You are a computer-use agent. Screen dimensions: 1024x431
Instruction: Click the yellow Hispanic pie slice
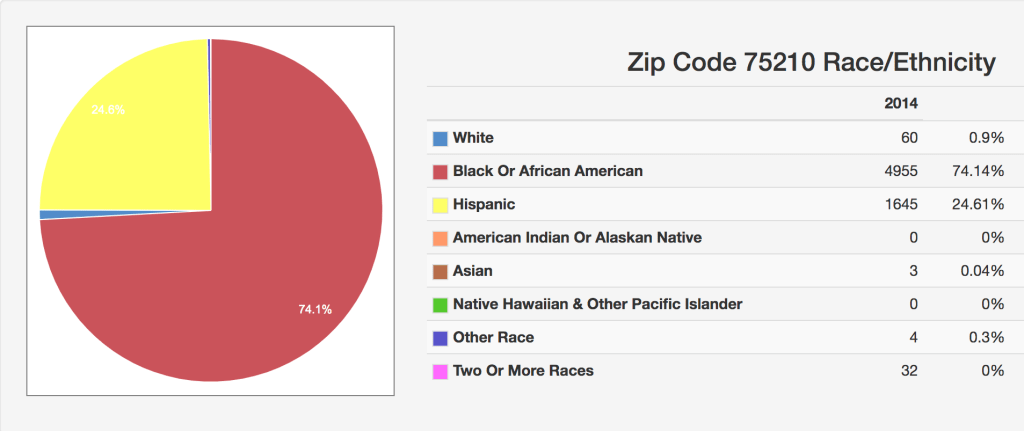(140, 140)
